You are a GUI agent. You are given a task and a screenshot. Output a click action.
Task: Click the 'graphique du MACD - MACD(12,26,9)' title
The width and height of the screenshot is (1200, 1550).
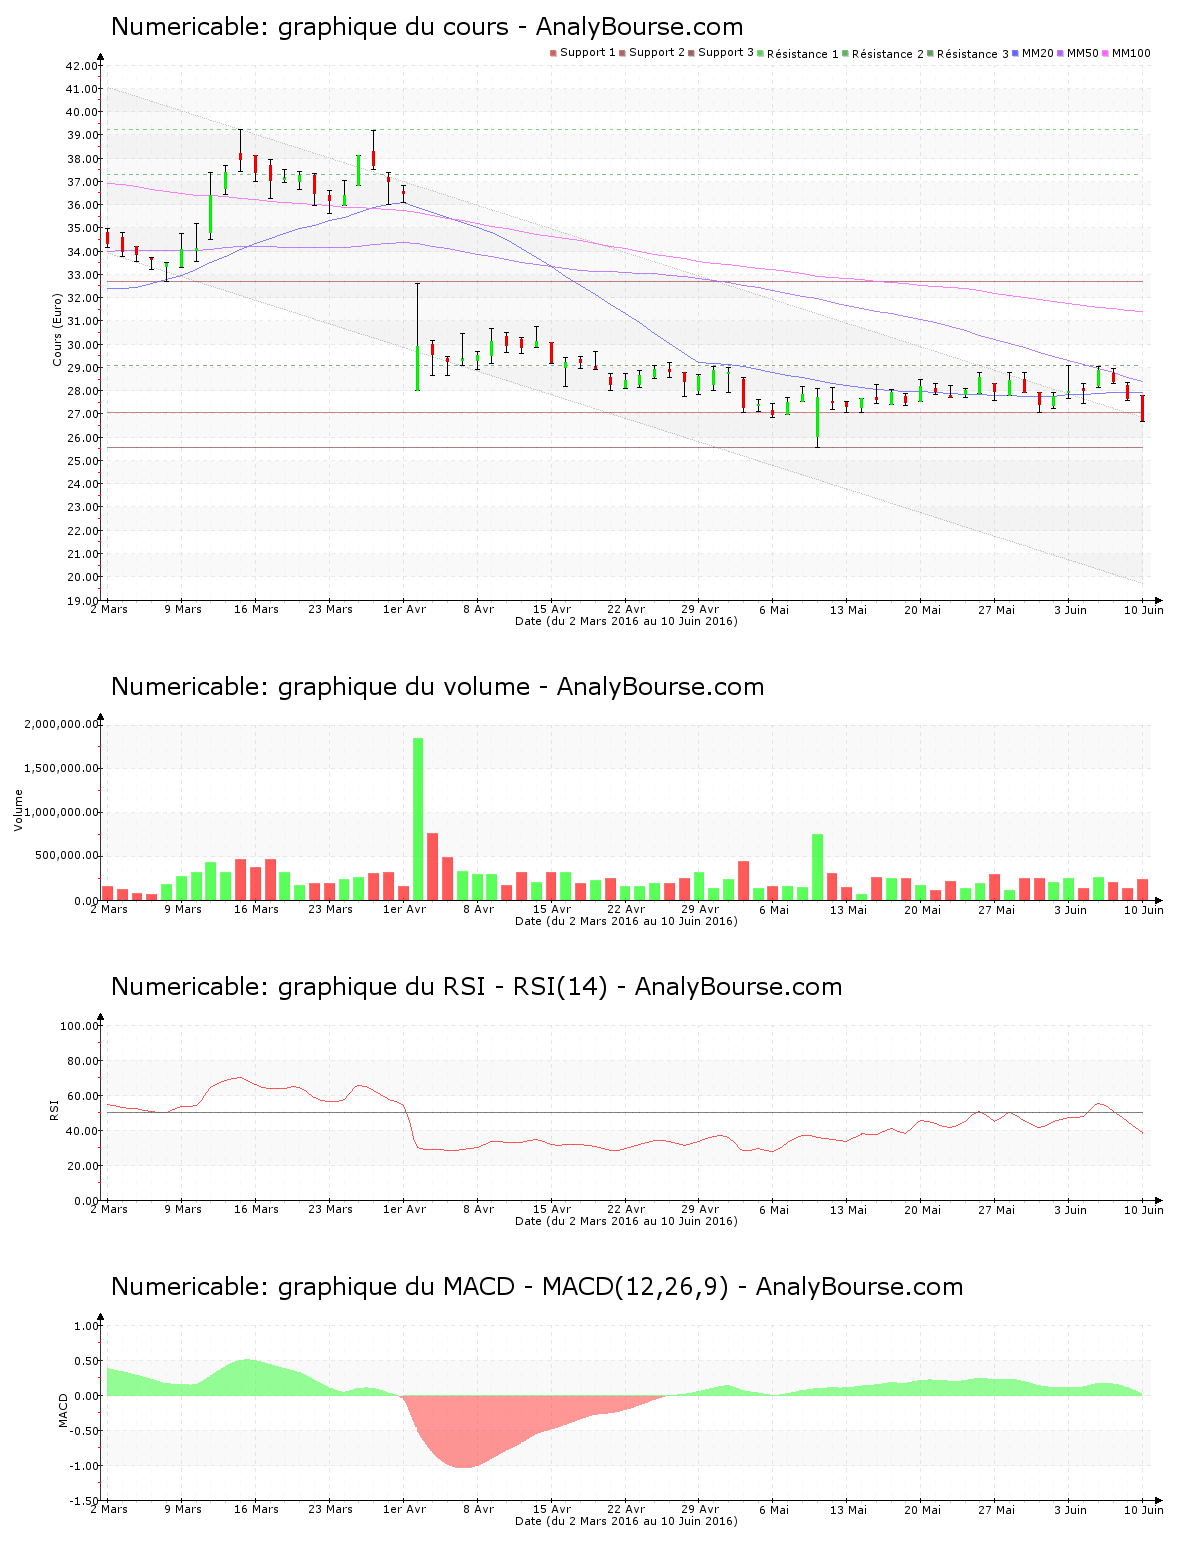coord(537,1287)
